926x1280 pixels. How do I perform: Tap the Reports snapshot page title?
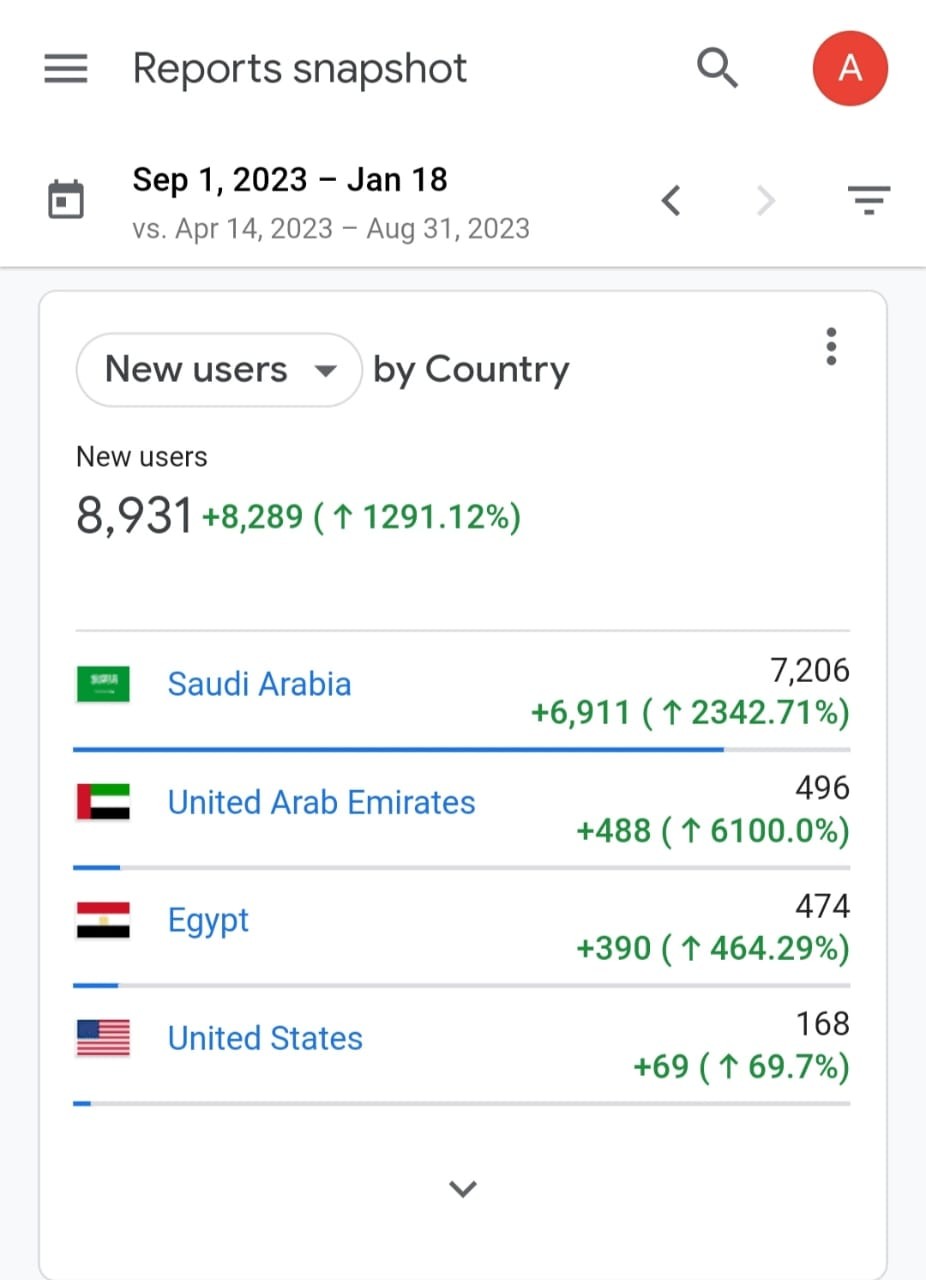click(x=300, y=69)
